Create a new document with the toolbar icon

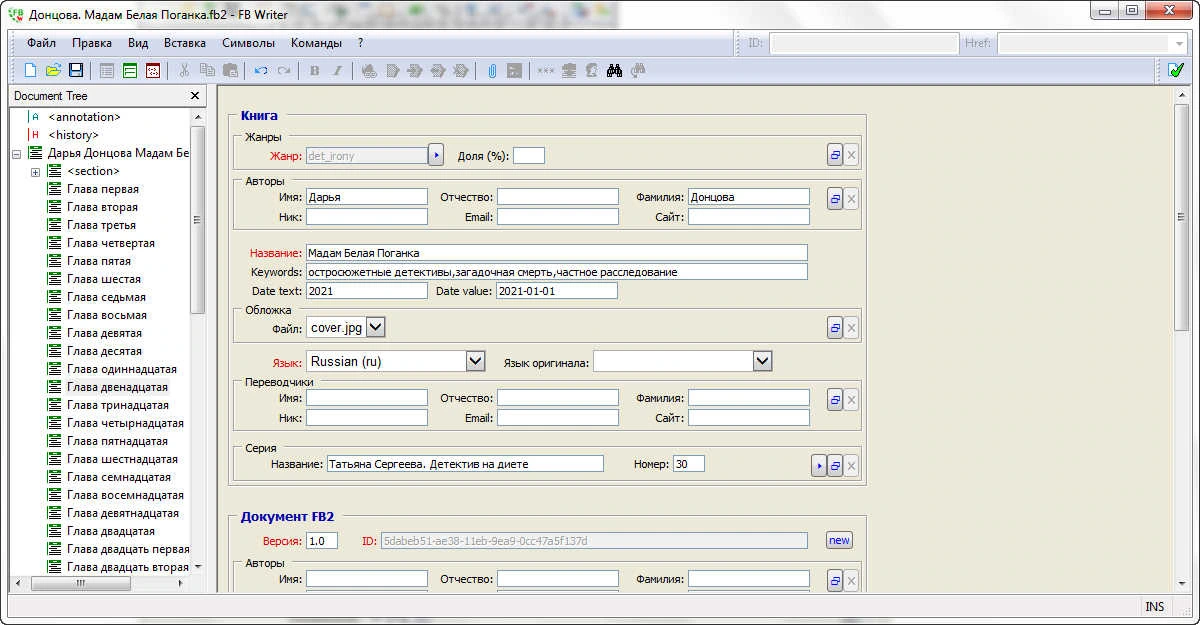(x=30, y=71)
